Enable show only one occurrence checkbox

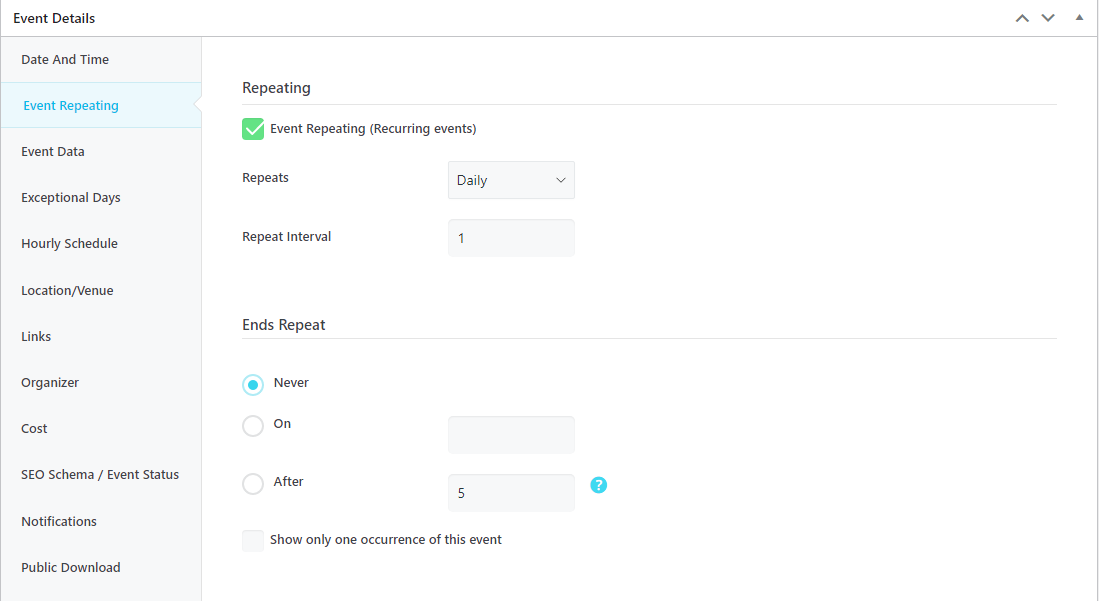[x=253, y=541]
